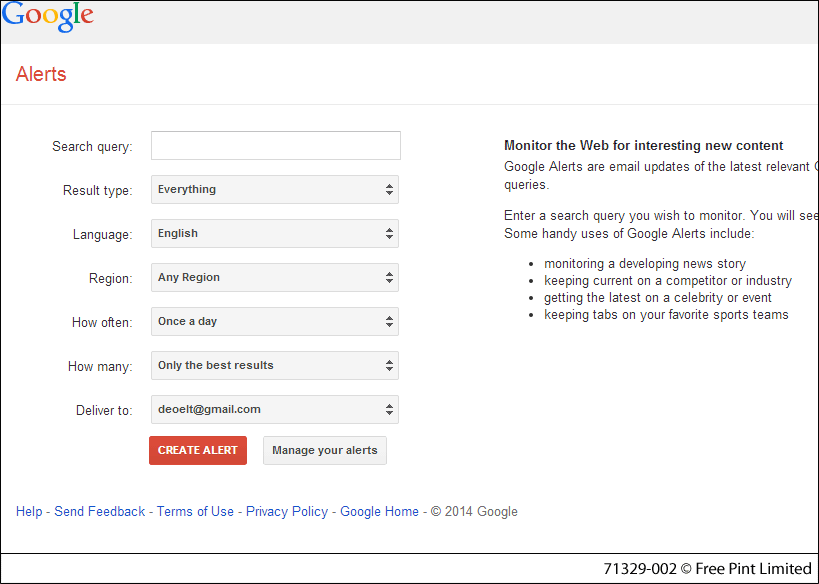Viewport: 819px width, 584px height.
Task: Click the 'getting the latest on a celebrity or event' bullet
Action: [658, 298]
